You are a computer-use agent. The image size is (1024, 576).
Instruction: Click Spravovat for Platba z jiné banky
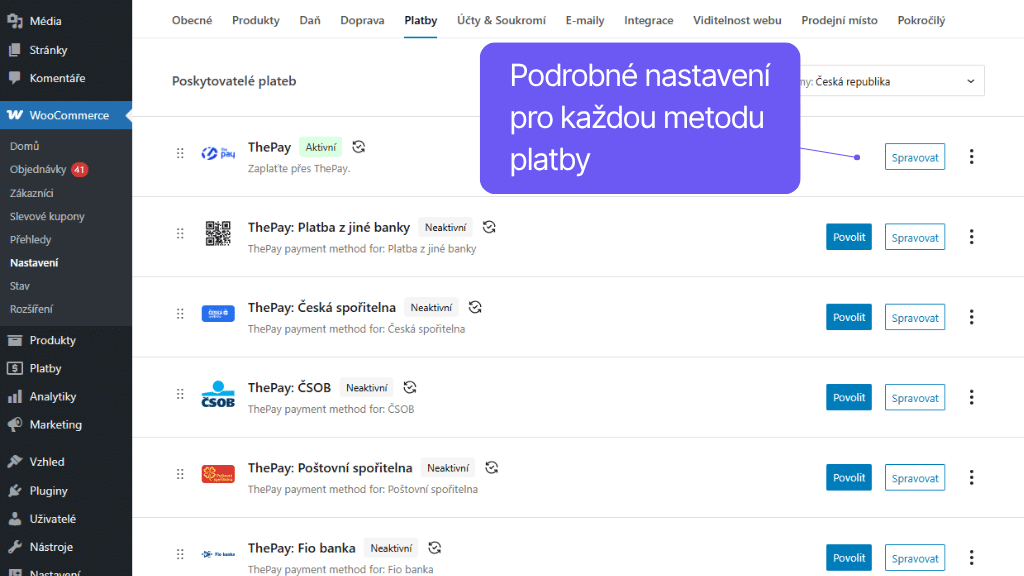pyautogui.click(x=915, y=237)
